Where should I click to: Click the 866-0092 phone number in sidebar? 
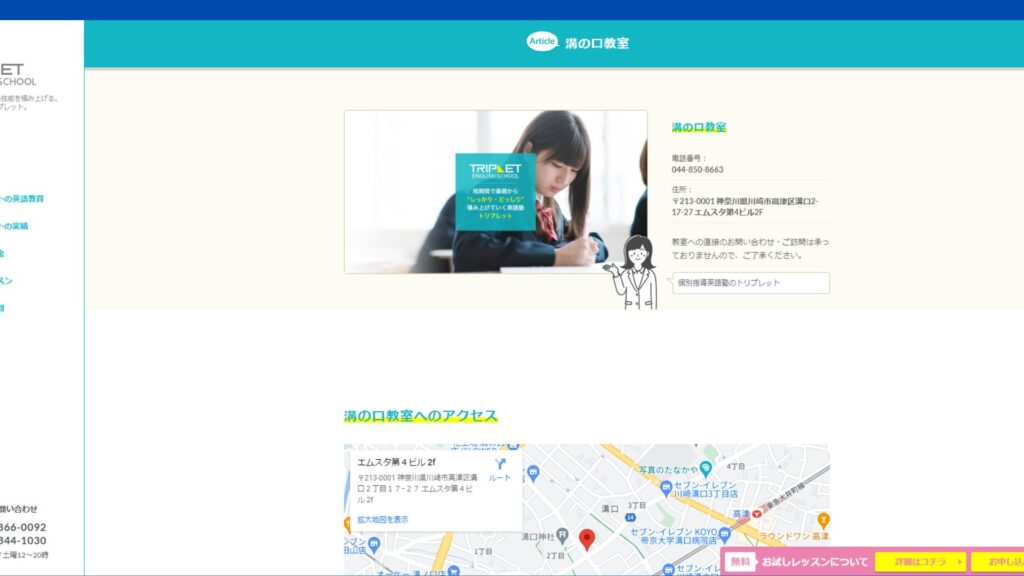point(23,527)
